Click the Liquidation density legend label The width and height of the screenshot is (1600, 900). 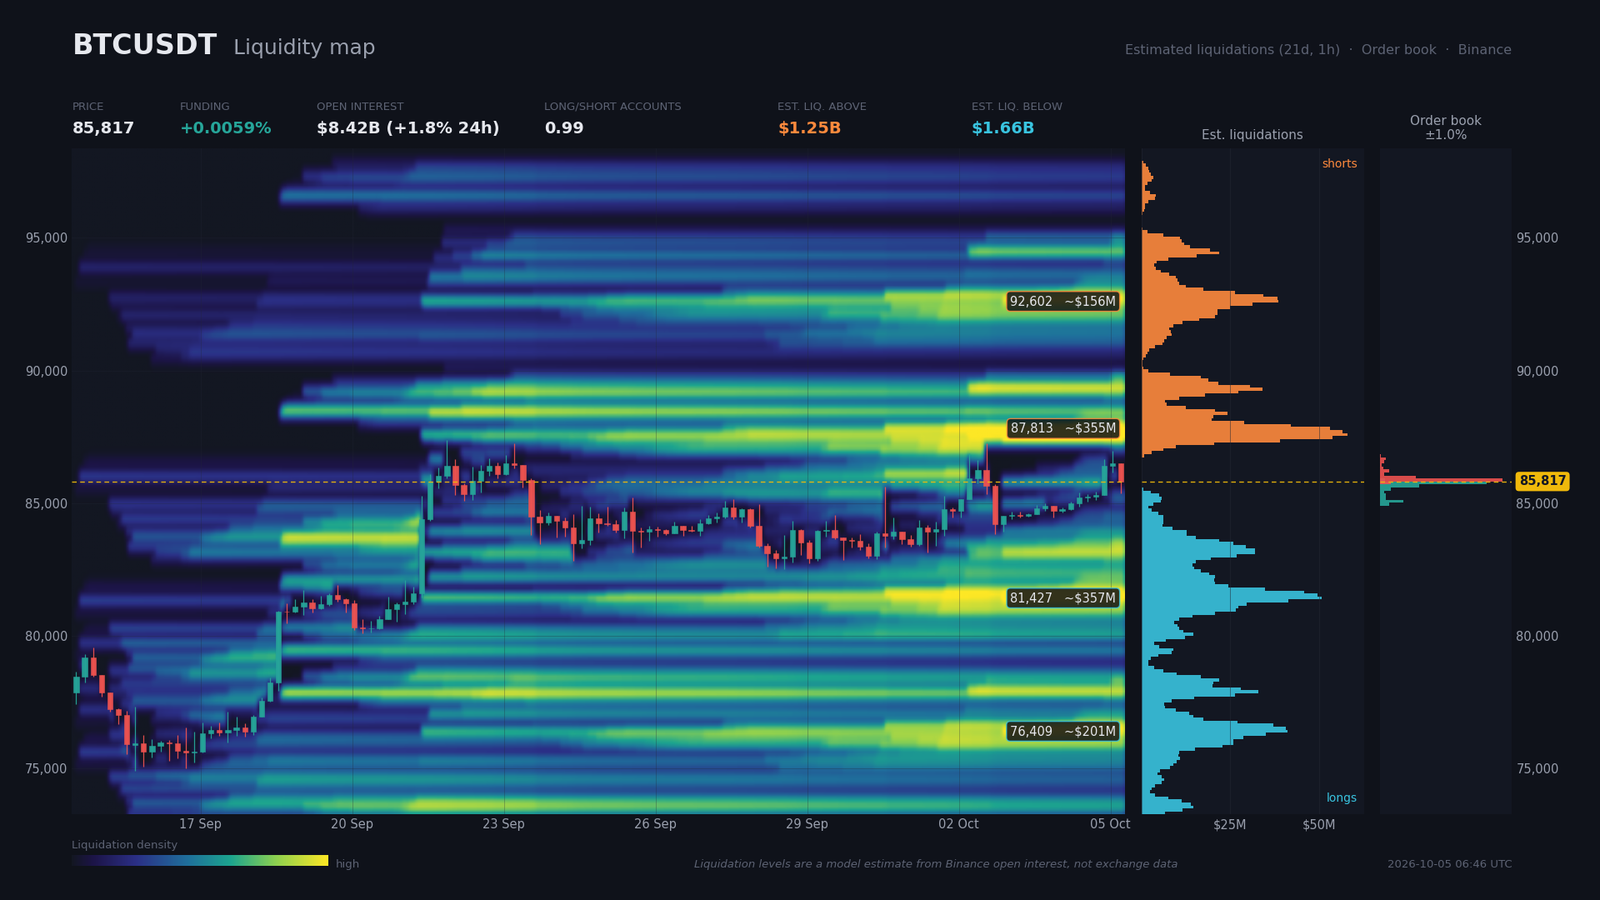pyautogui.click(x=124, y=845)
